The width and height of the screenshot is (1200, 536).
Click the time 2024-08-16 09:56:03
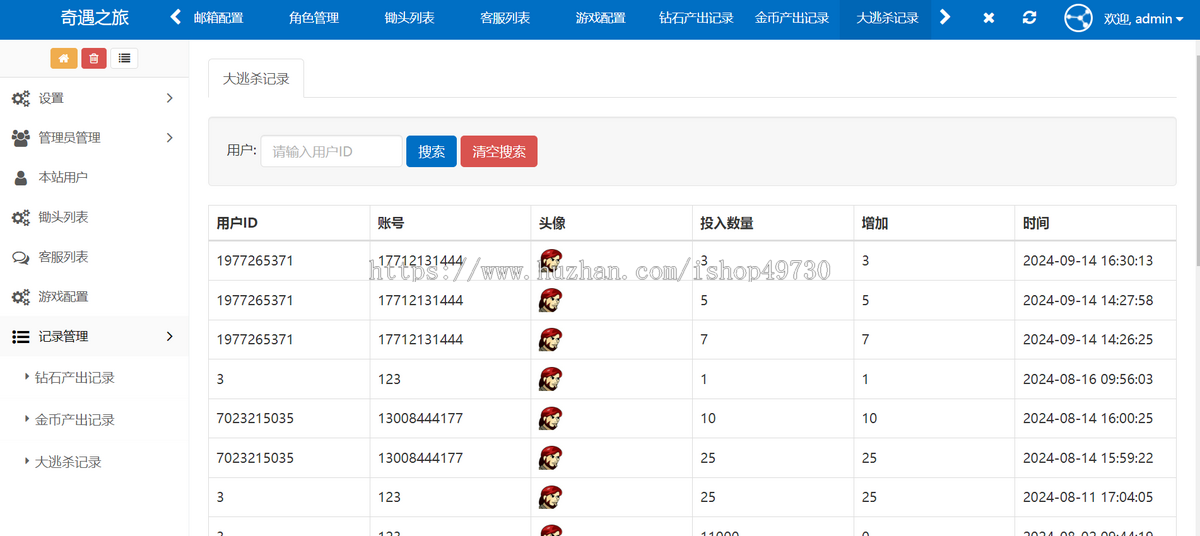point(1088,379)
